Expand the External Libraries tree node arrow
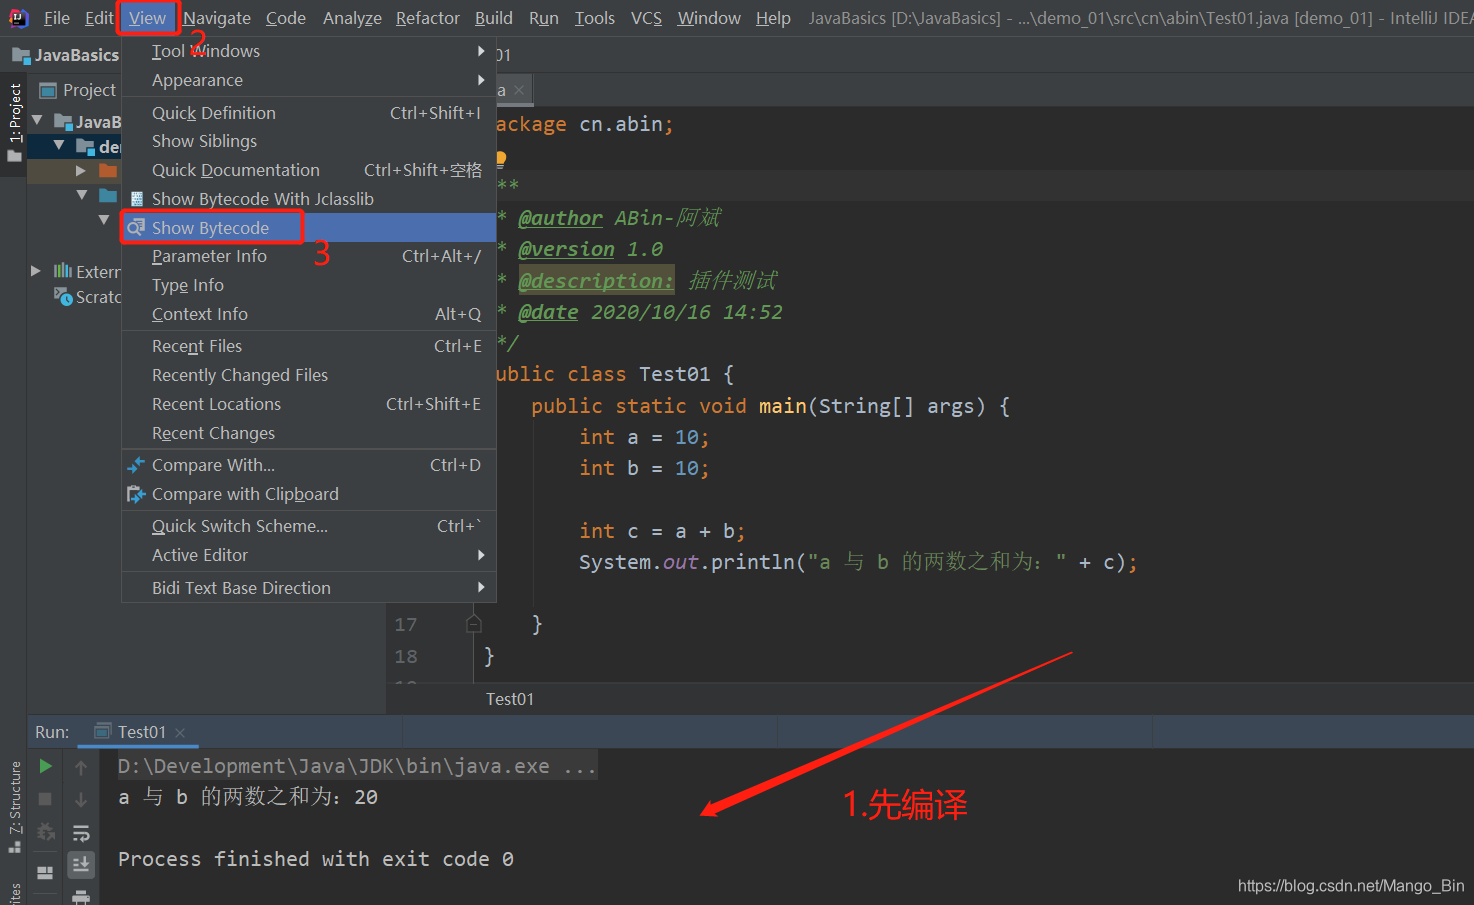Viewport: 1474px width, 905px height. tap(36, 271)
